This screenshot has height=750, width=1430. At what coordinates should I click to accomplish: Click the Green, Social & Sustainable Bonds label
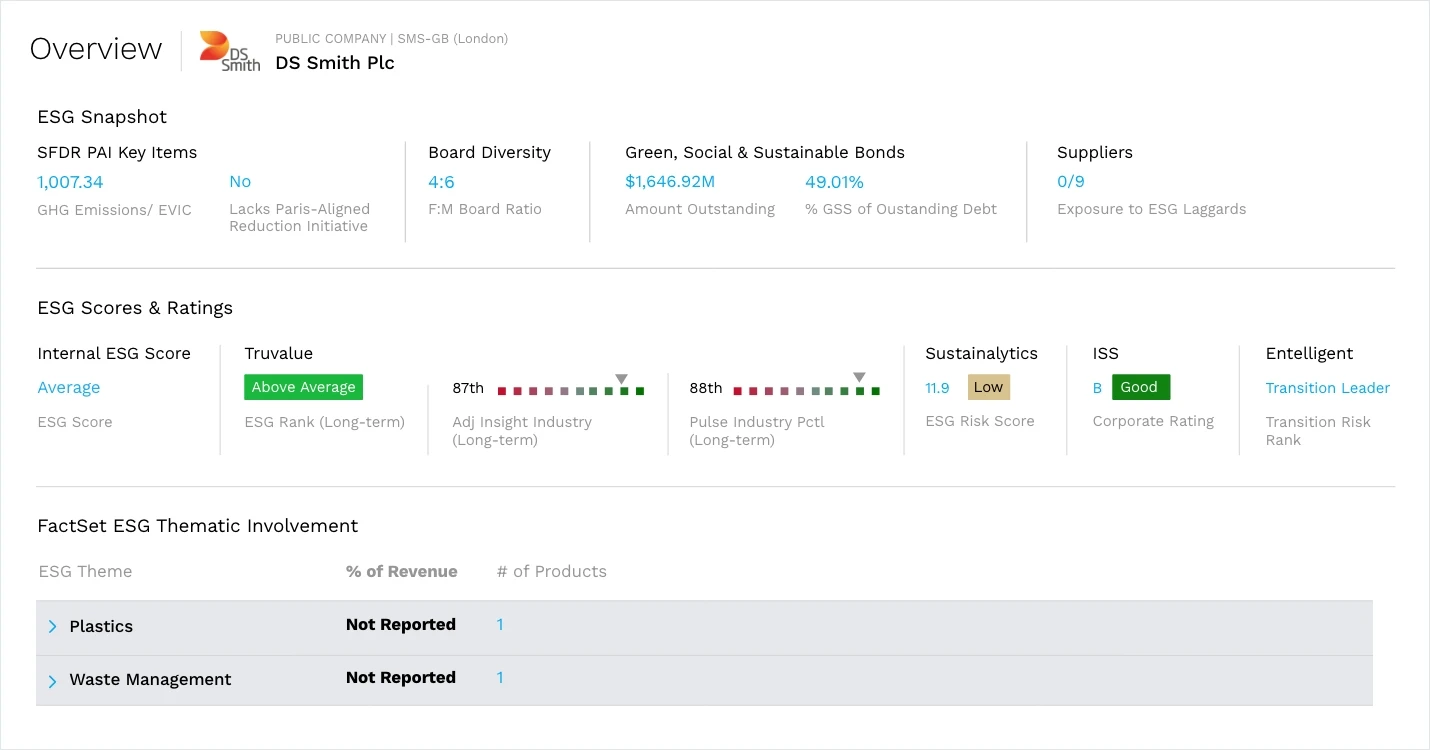[765, 153]
